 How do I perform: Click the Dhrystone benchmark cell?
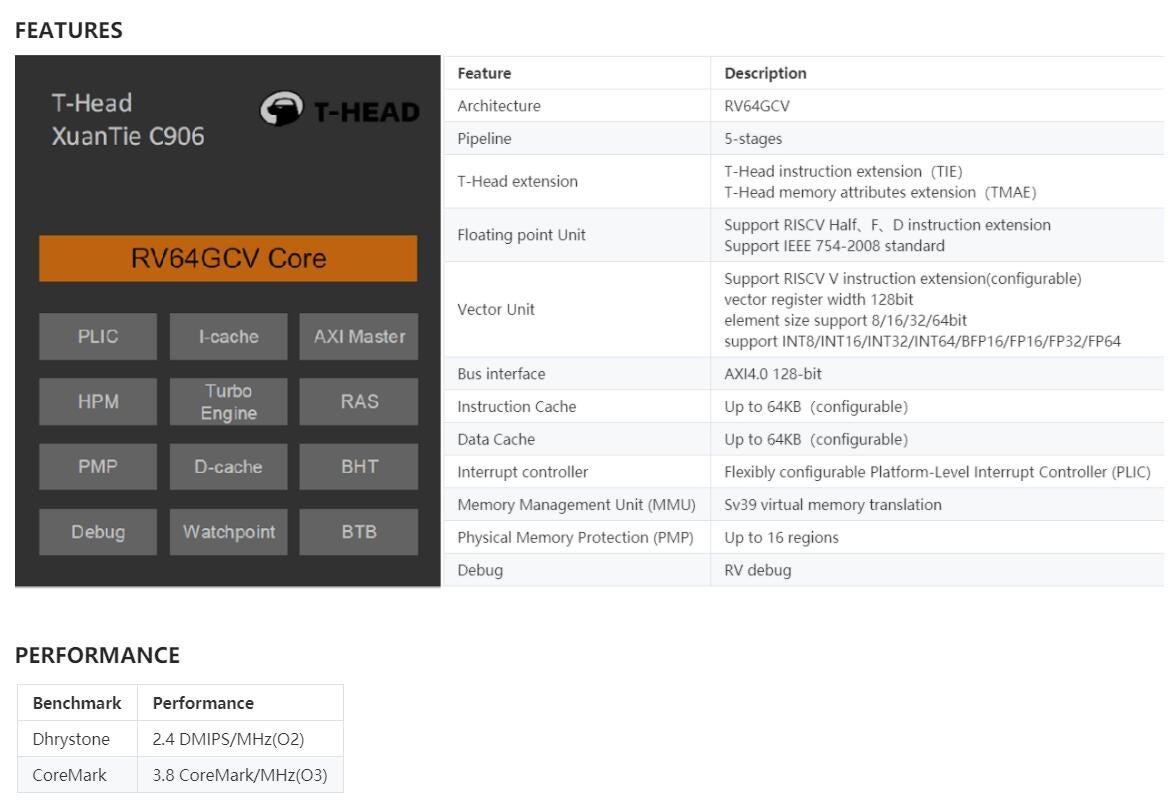pyautogui.click(x=70, y=739)
